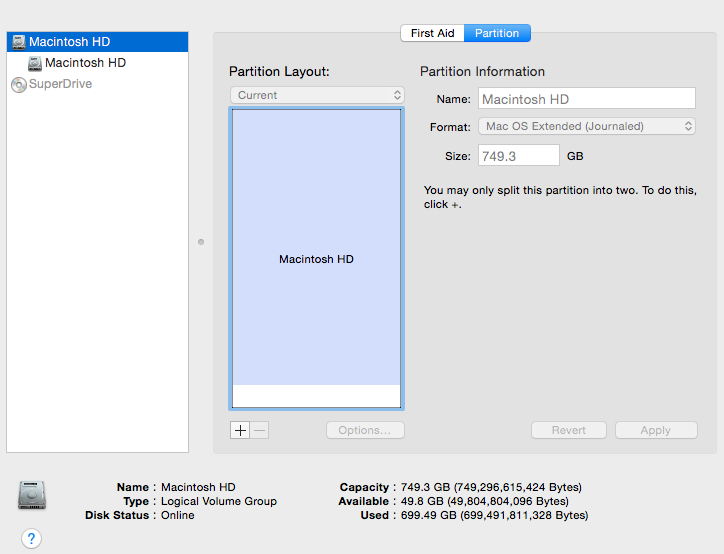Click the Revert button

[x=569, y=430]
